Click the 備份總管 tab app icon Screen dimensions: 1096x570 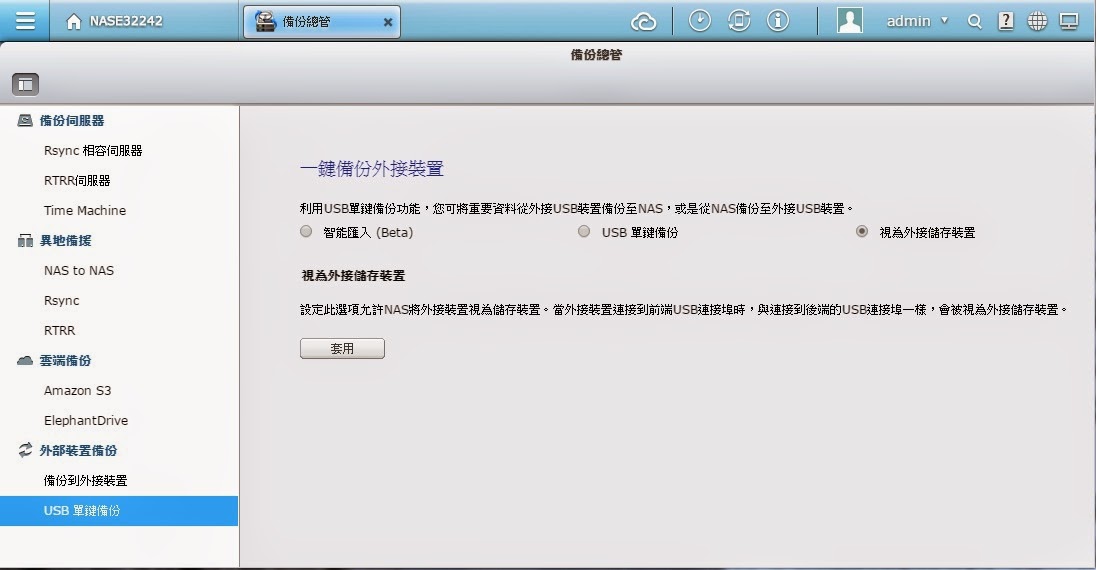[265, 22]
